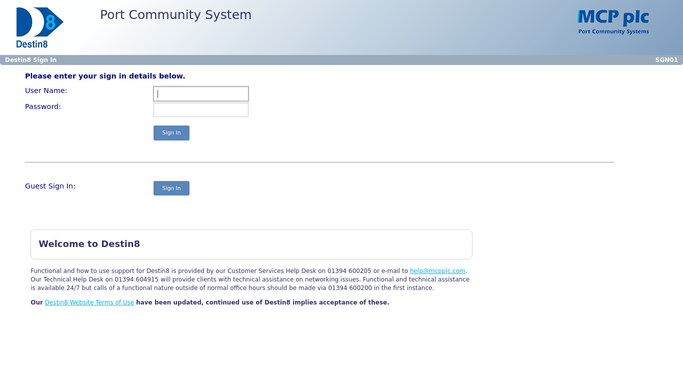Screen dimensions: 683x384
Task: Click the SGN01 screen code label
Action: 666,60
